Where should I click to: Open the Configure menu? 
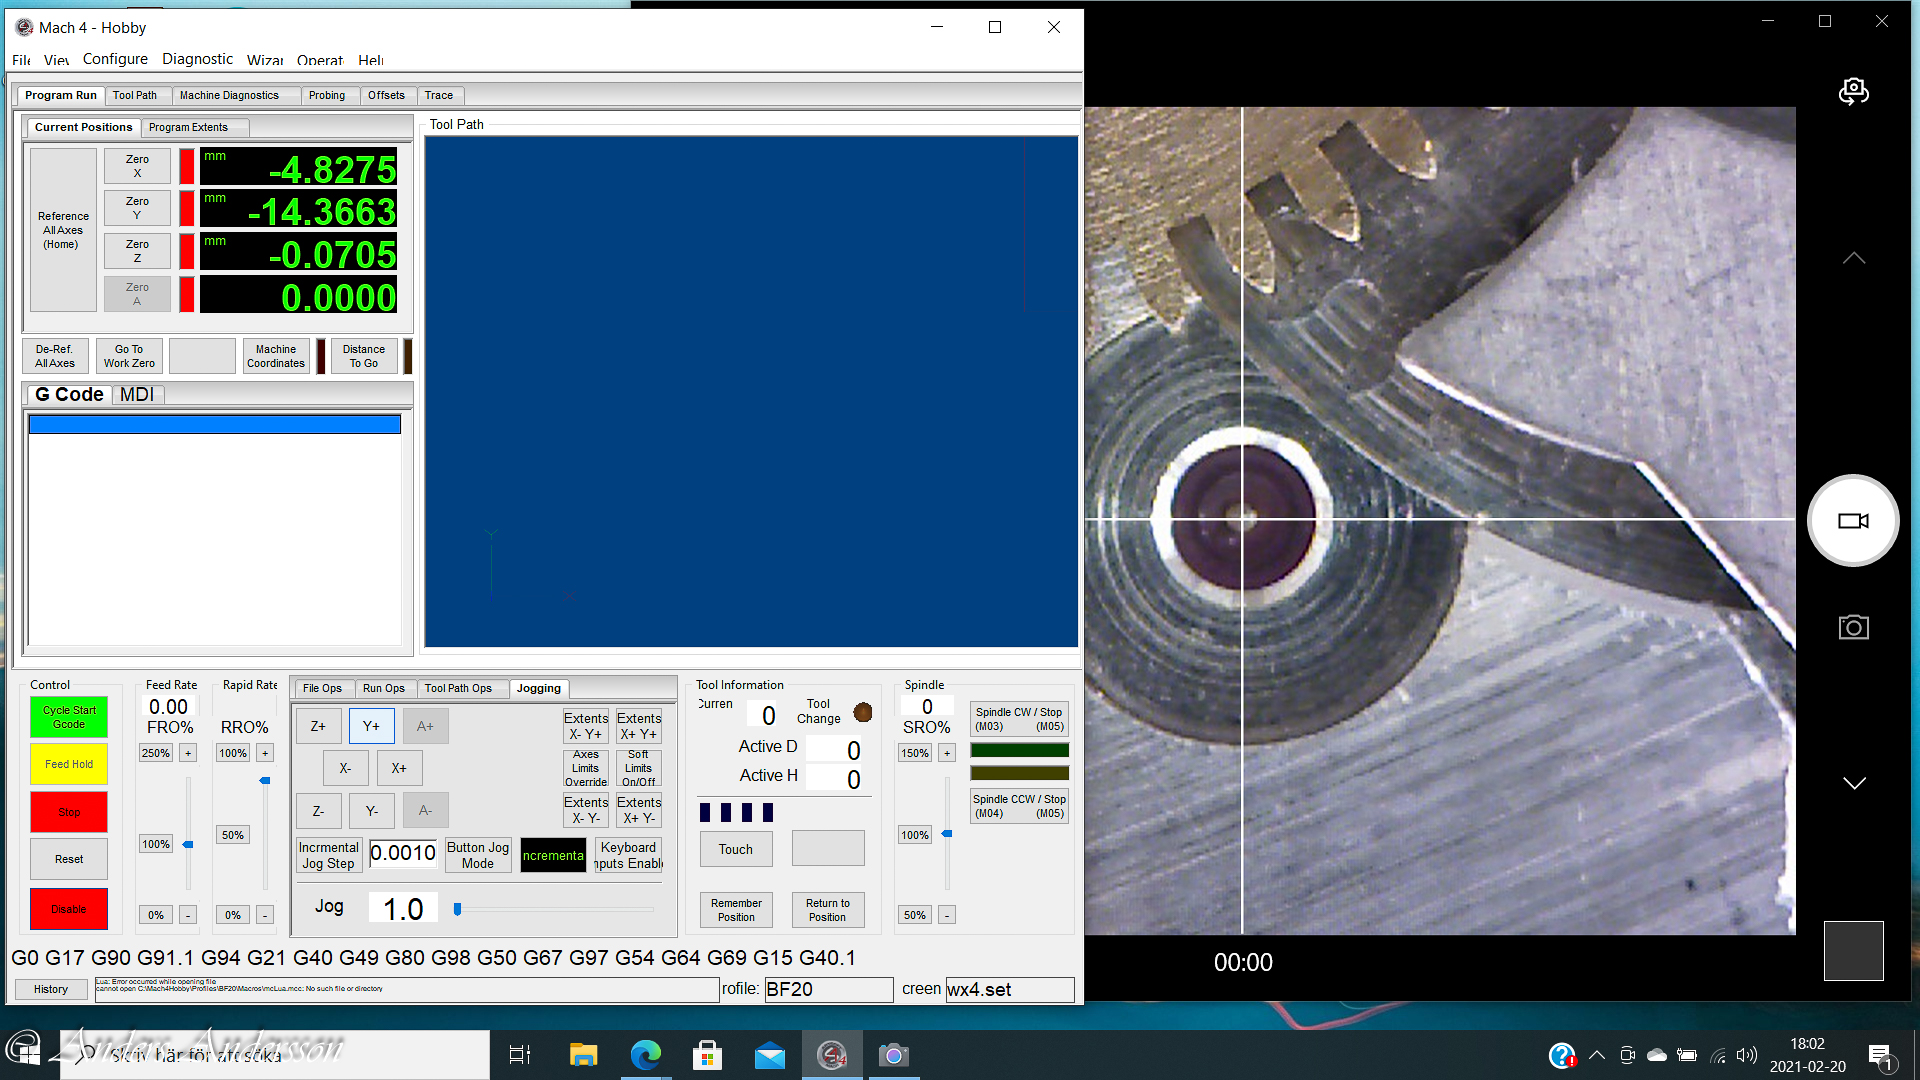tap(115, 59)
